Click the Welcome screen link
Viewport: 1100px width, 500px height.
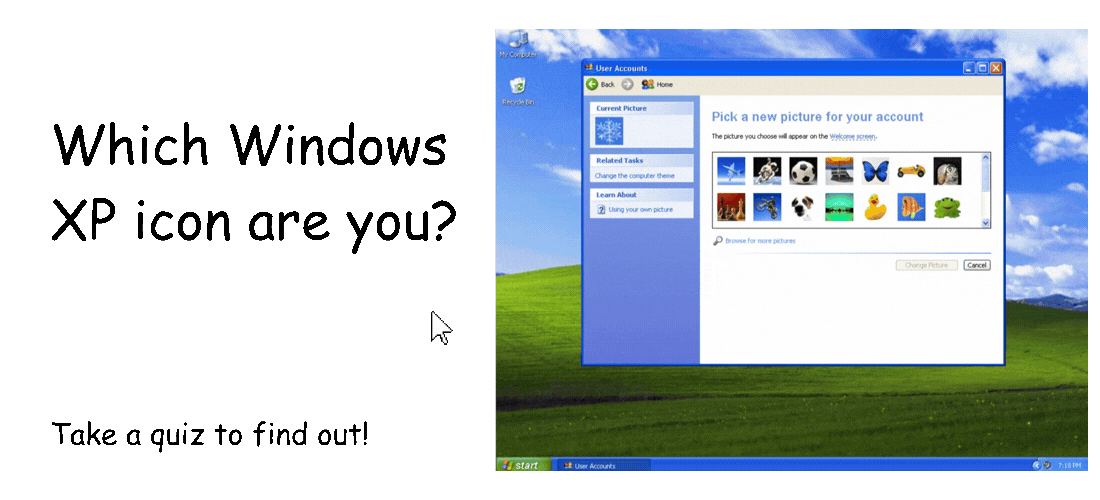[853, 137]
